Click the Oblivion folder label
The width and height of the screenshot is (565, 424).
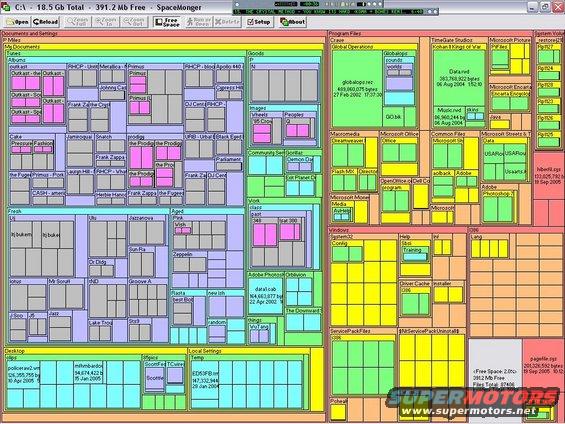click(296, 275)
